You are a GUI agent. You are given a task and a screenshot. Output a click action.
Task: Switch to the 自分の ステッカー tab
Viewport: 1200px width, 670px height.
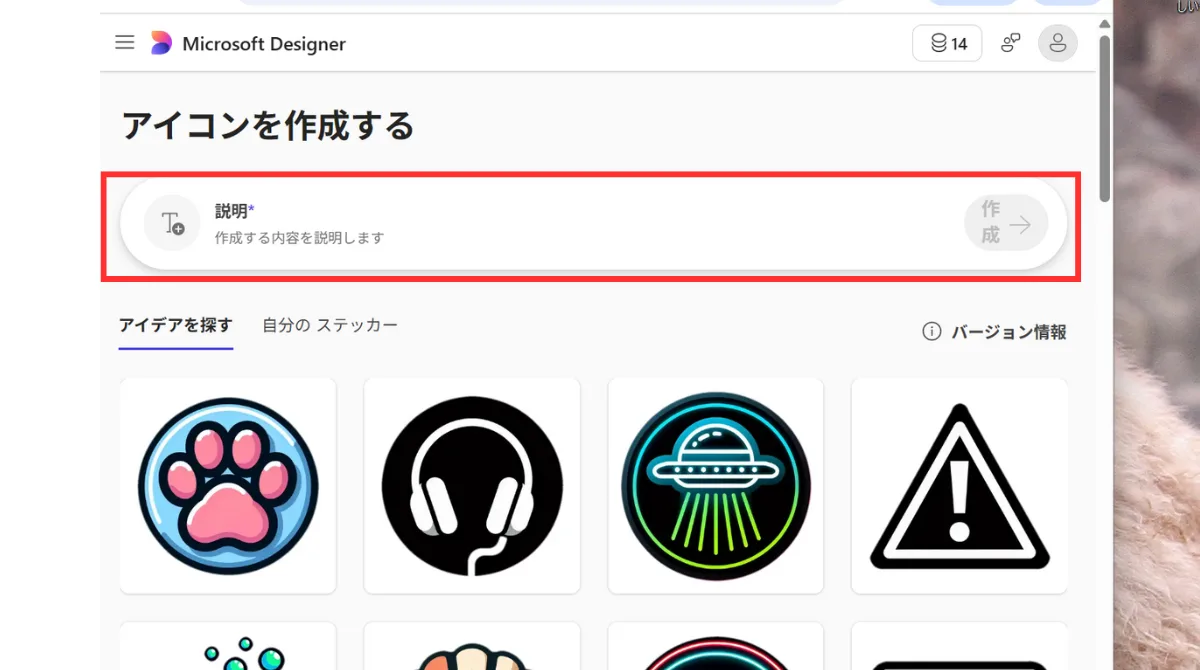click(x=330, y=325)
